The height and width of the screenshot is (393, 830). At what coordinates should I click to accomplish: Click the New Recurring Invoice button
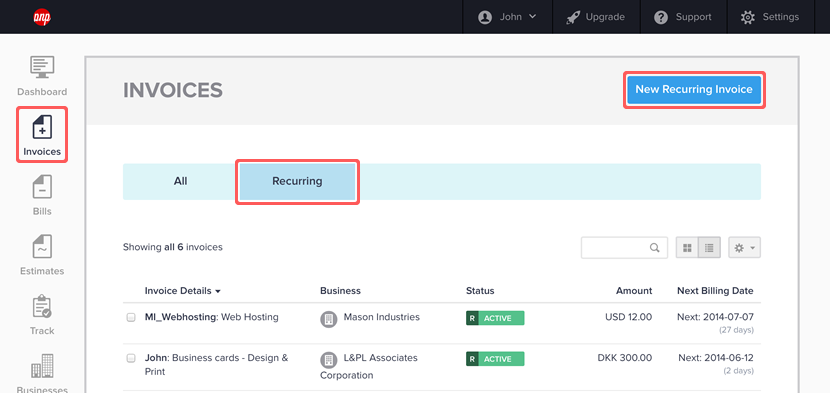coord(694,90)
